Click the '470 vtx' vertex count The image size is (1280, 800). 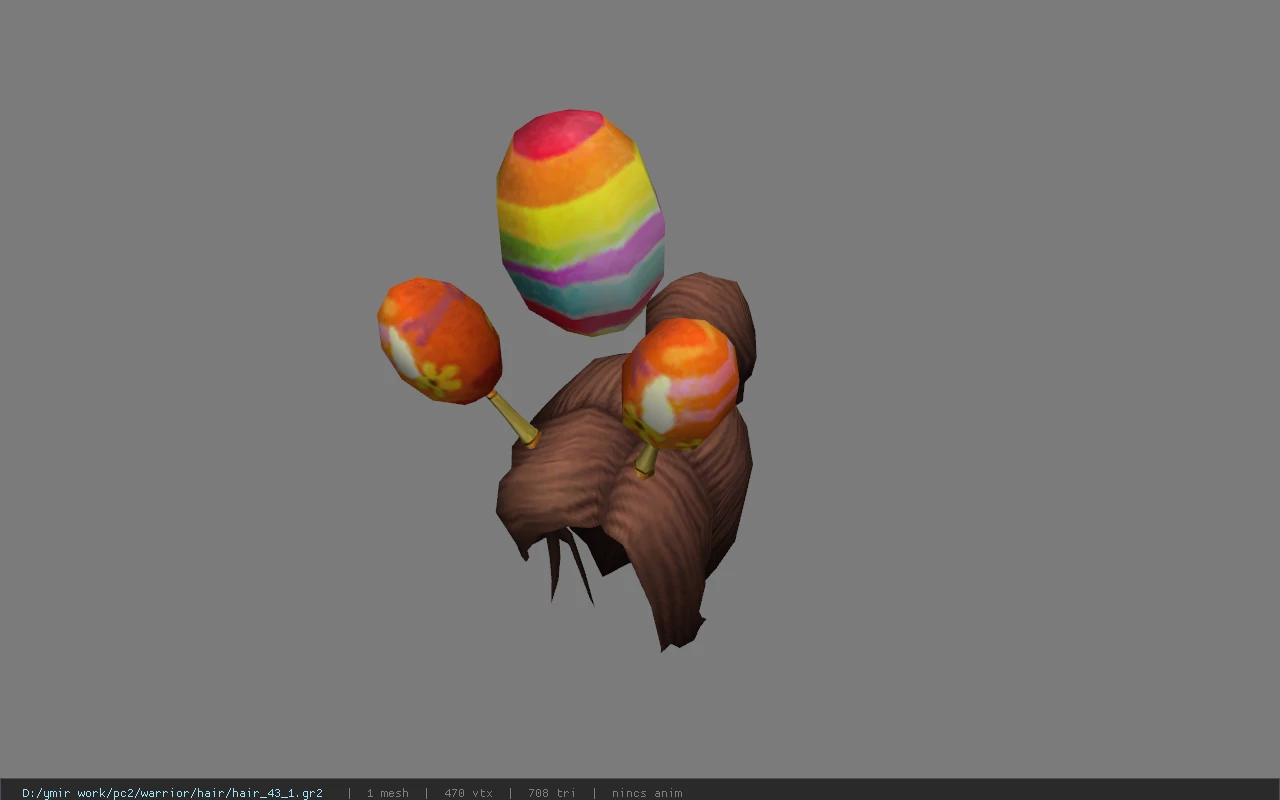coord(468,793)
